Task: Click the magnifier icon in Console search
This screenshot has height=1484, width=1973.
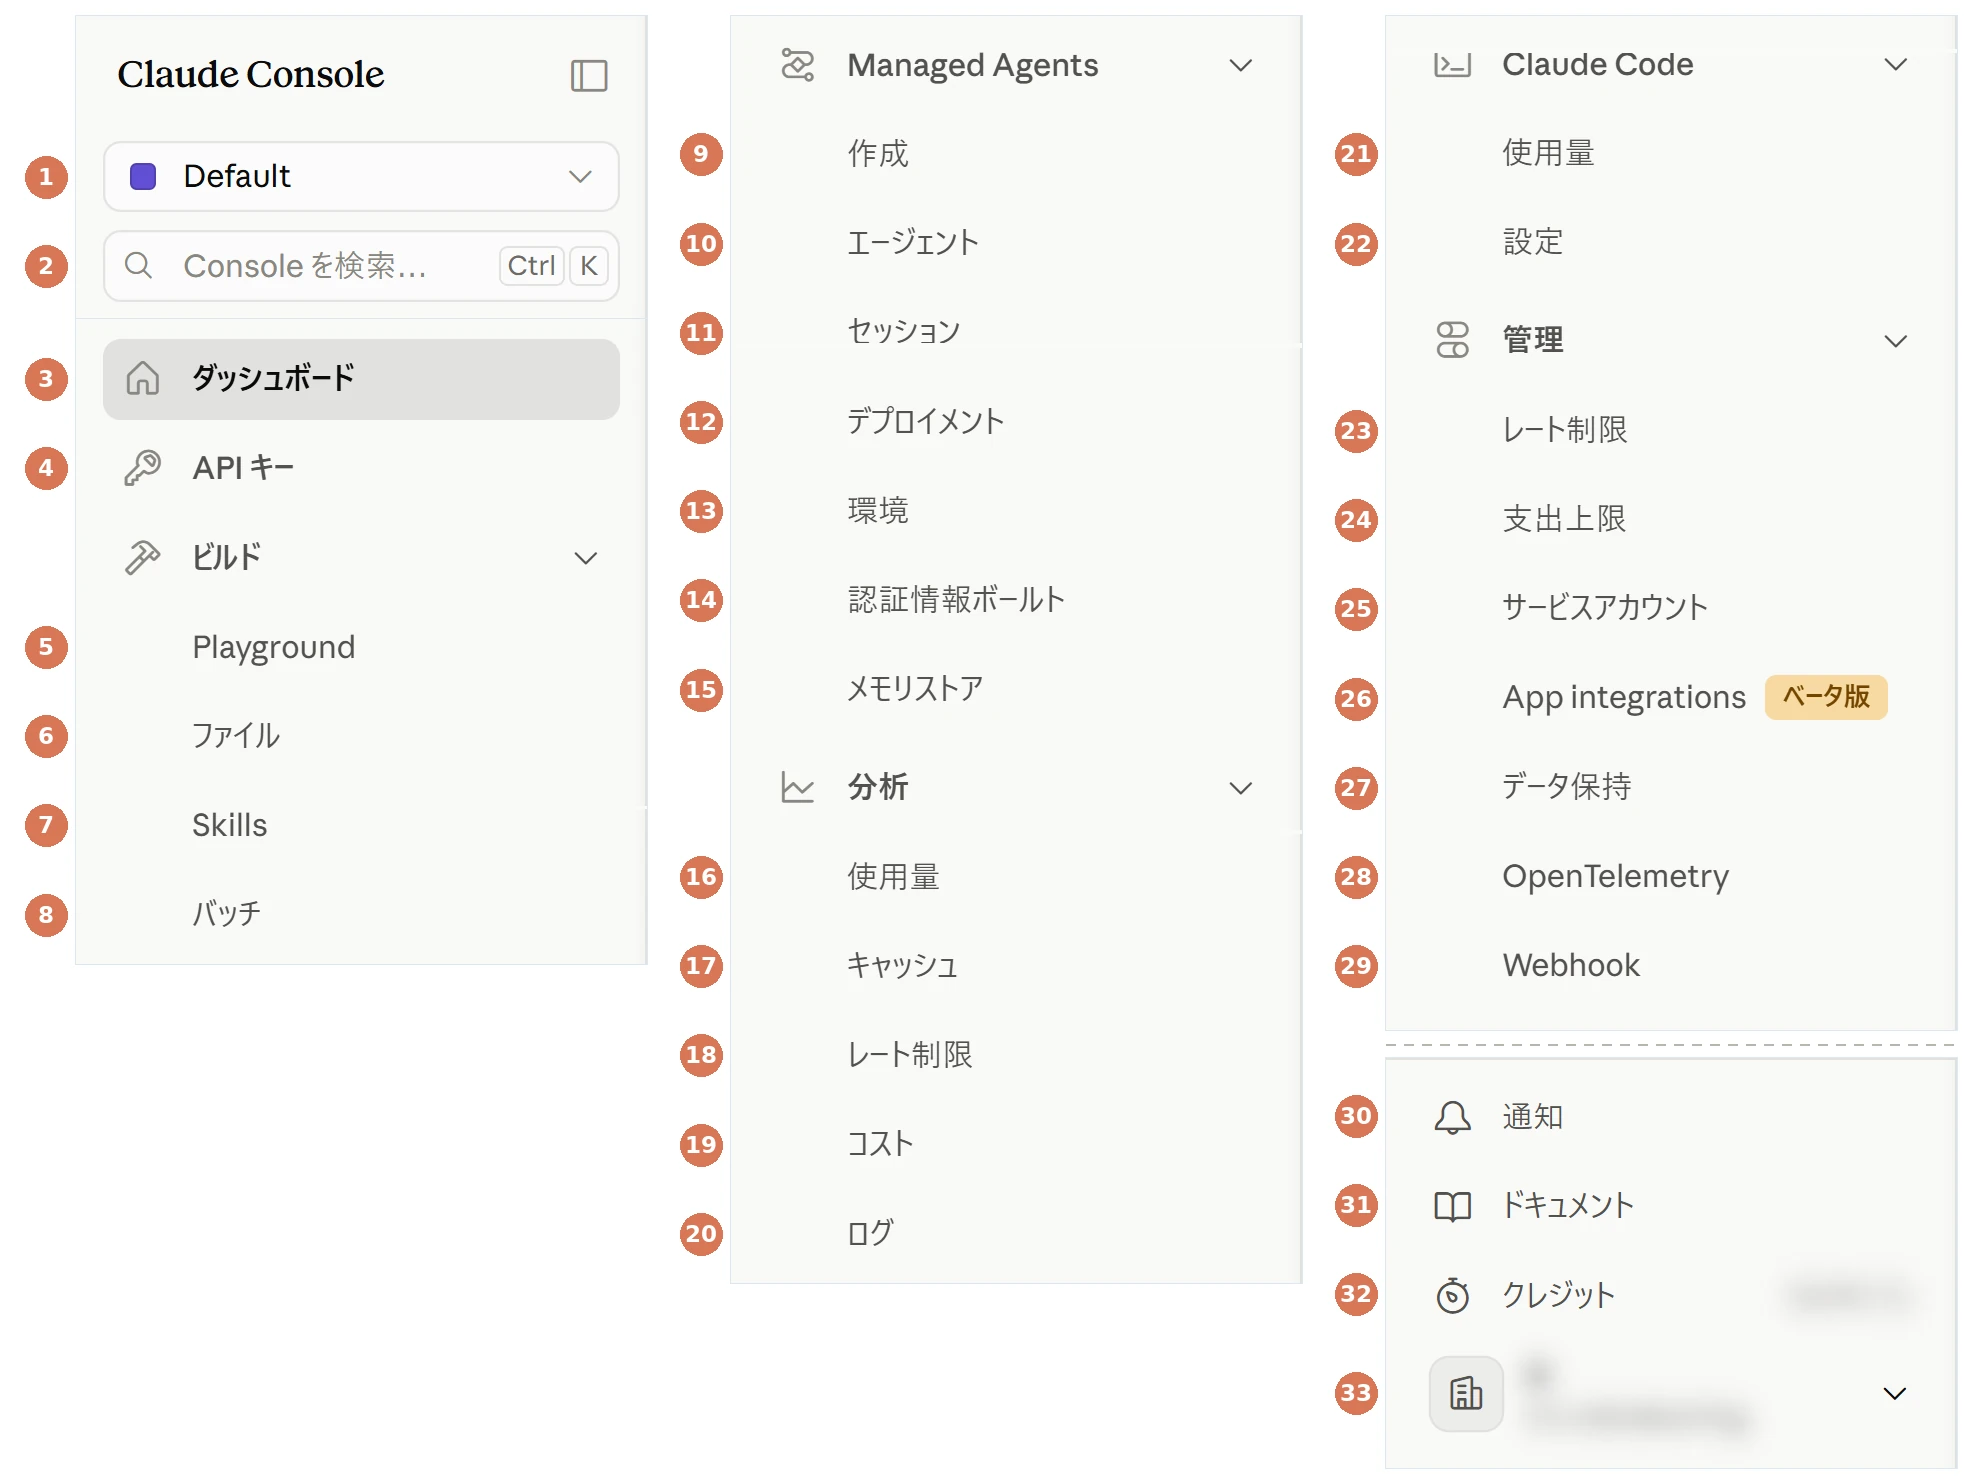Action: coord(138,265)
